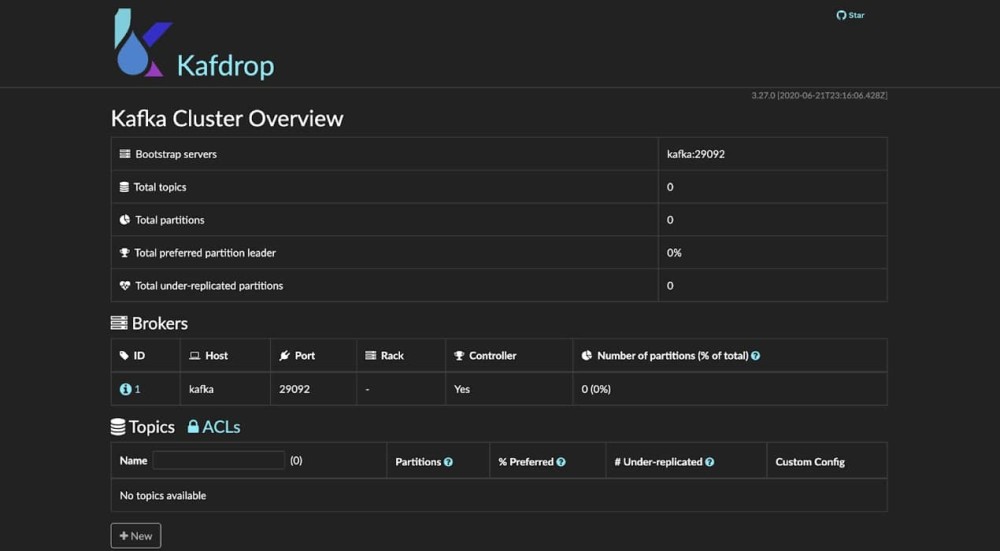Screen dimensions: 1000x551
Task: Open help icon next to % Preferred
Action: (x=561, y=462)
